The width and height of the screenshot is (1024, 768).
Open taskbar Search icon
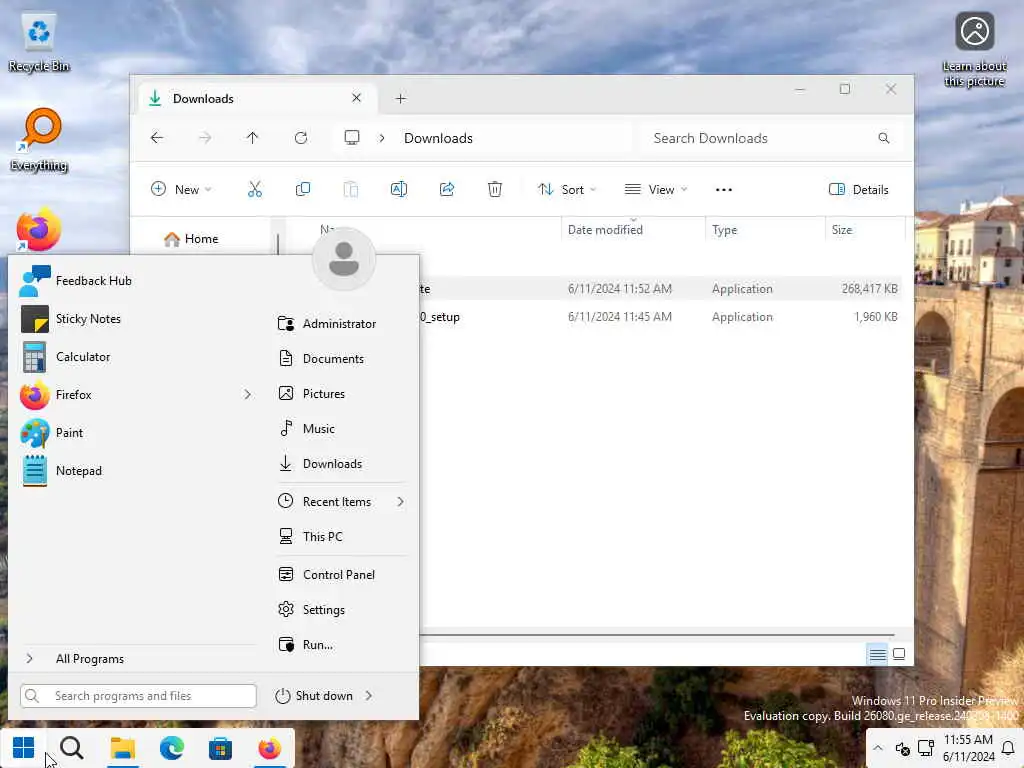click(x=72, y=748)
